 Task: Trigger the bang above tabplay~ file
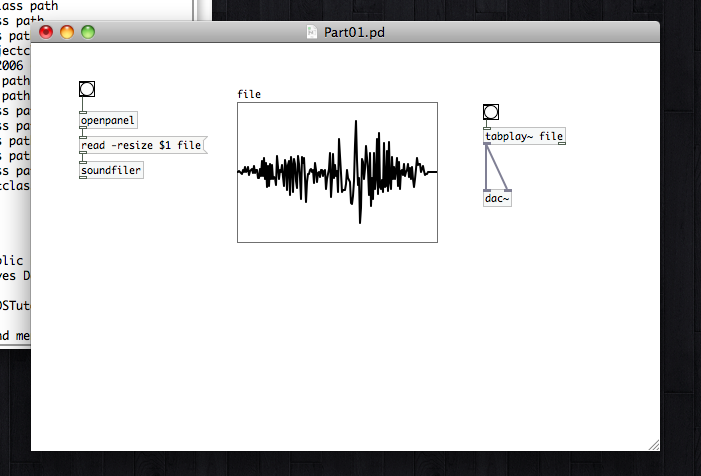click(x=490, y=112)
